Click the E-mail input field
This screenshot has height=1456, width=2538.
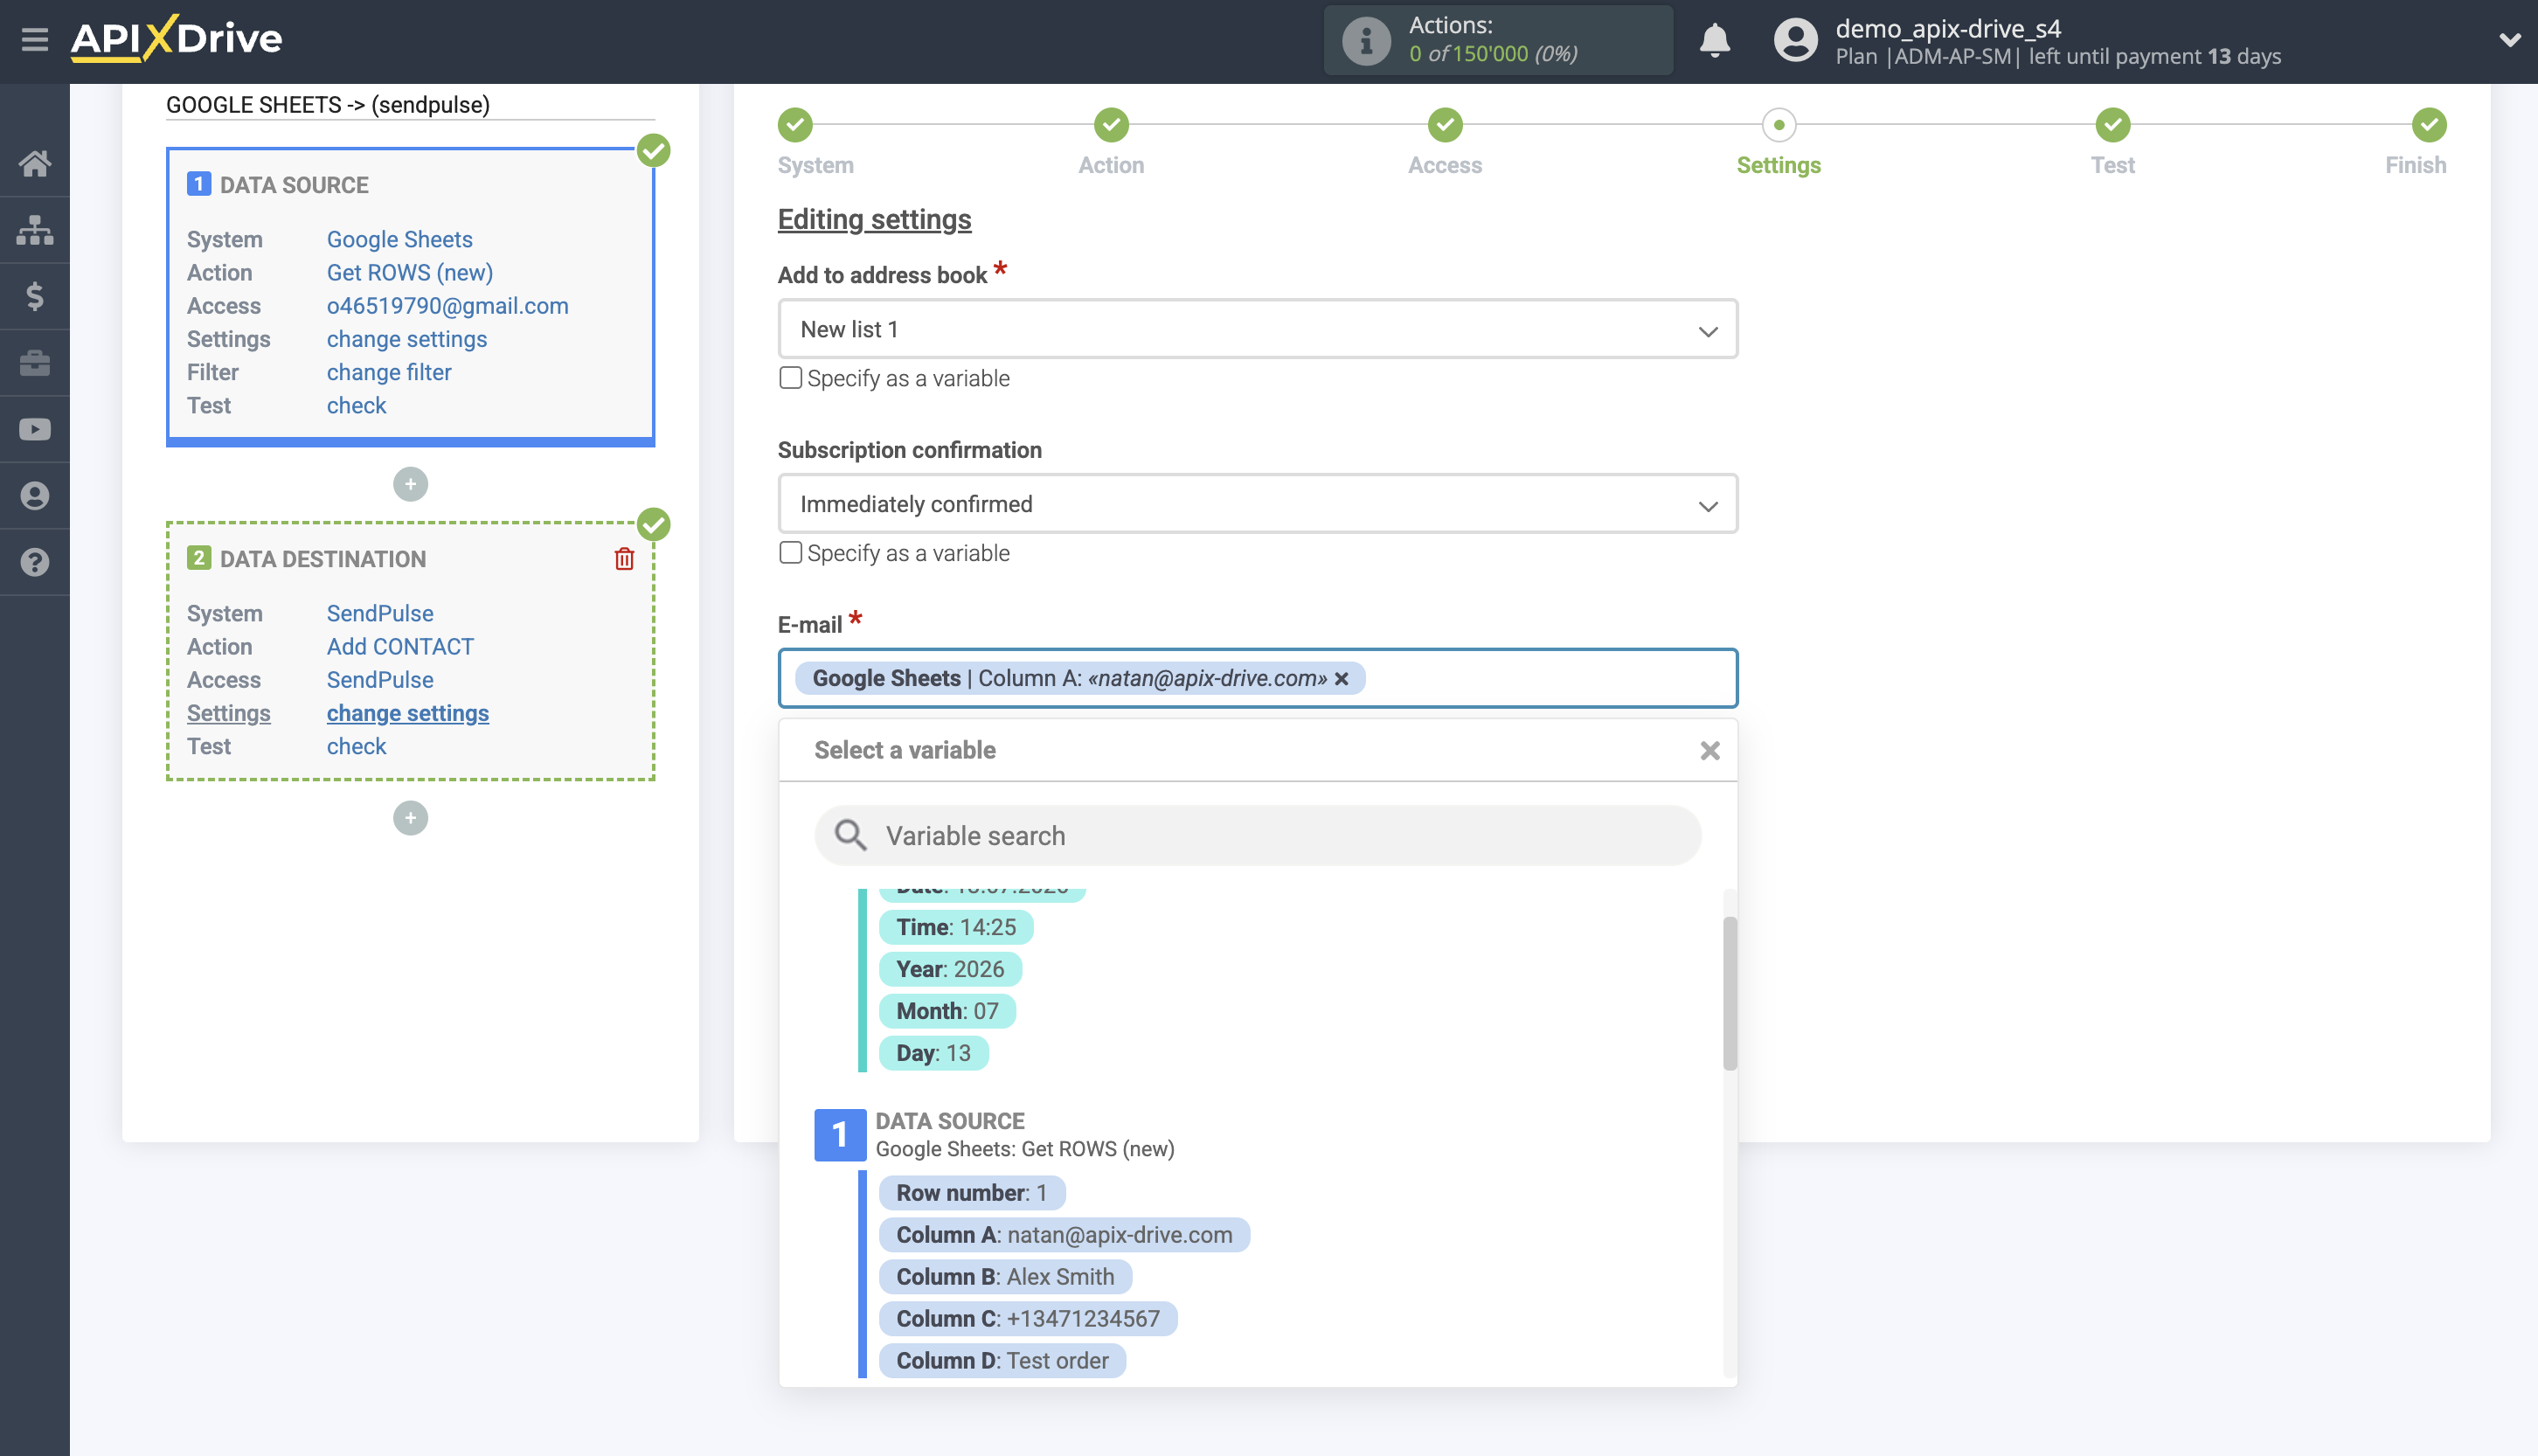tap(1257, 679)
